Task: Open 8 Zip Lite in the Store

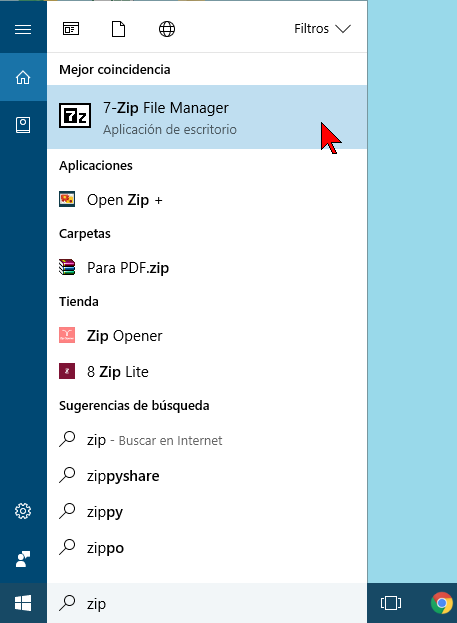Action: [207, 371]
